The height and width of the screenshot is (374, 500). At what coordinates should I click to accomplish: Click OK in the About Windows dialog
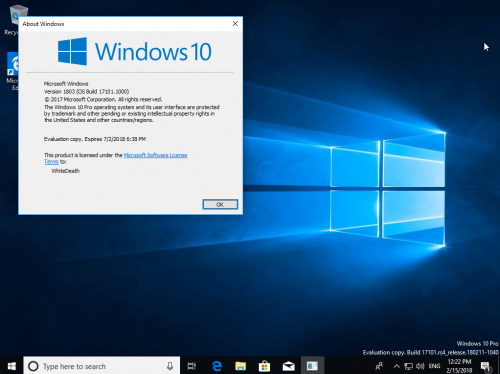[220, 204]
